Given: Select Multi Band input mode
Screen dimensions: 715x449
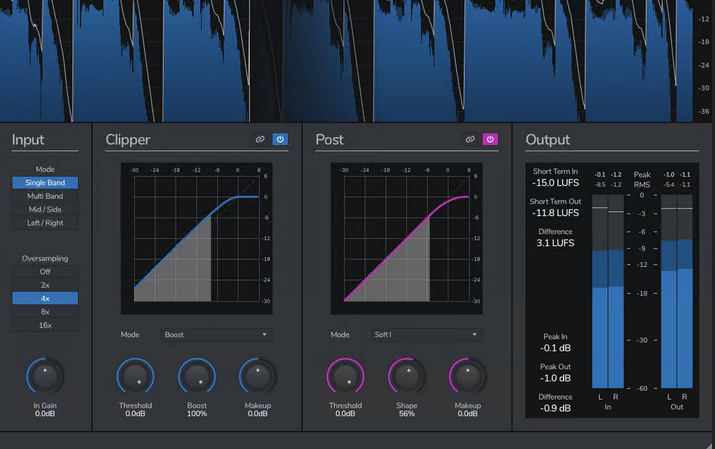Looking at the screenshot, I should pos(45,197).
